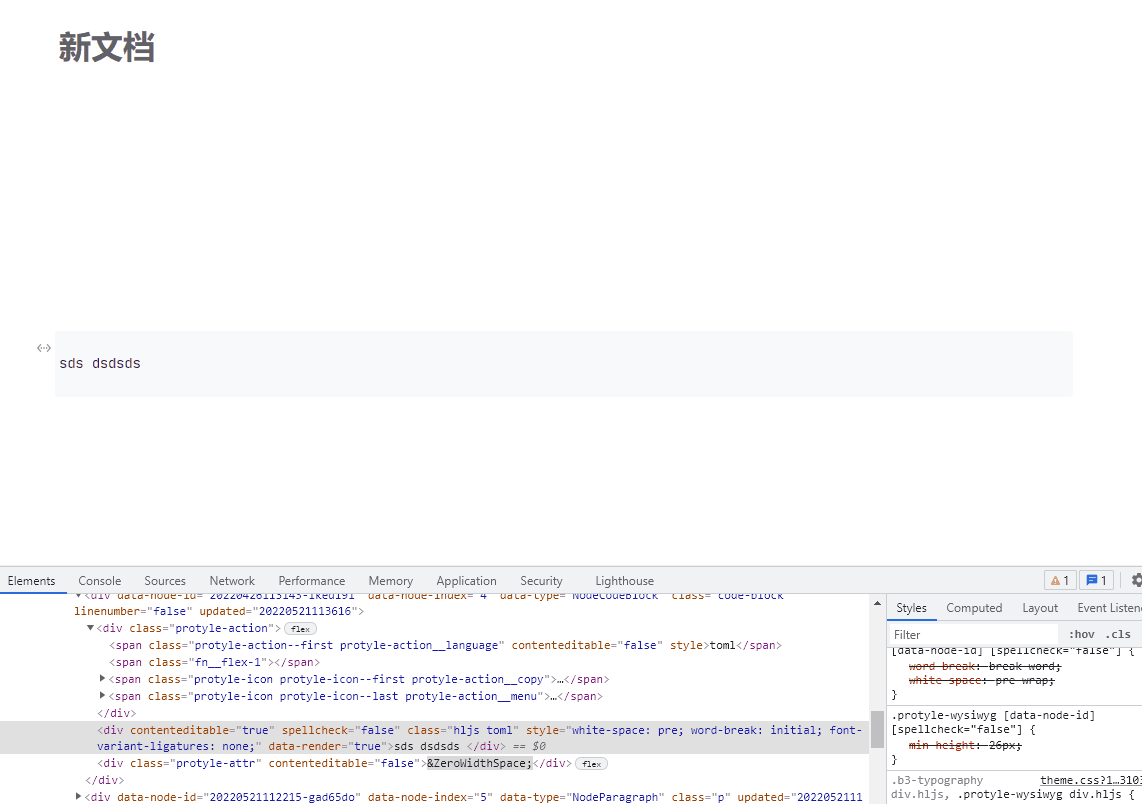Click the orange warning triangle counter
1142x804 pixels.
[1059, 579]
